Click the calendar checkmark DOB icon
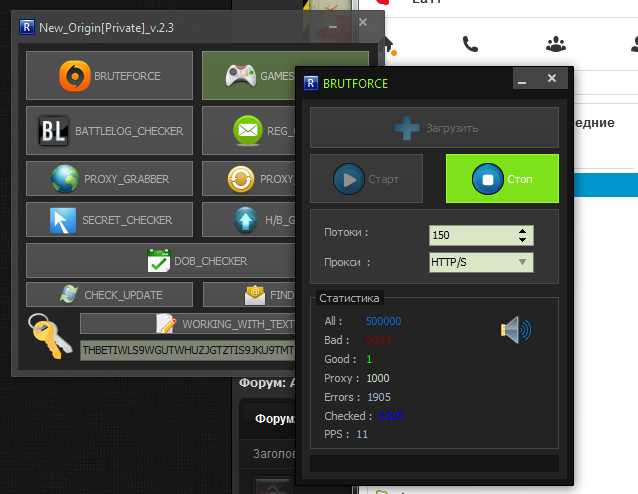 [159, 260]
